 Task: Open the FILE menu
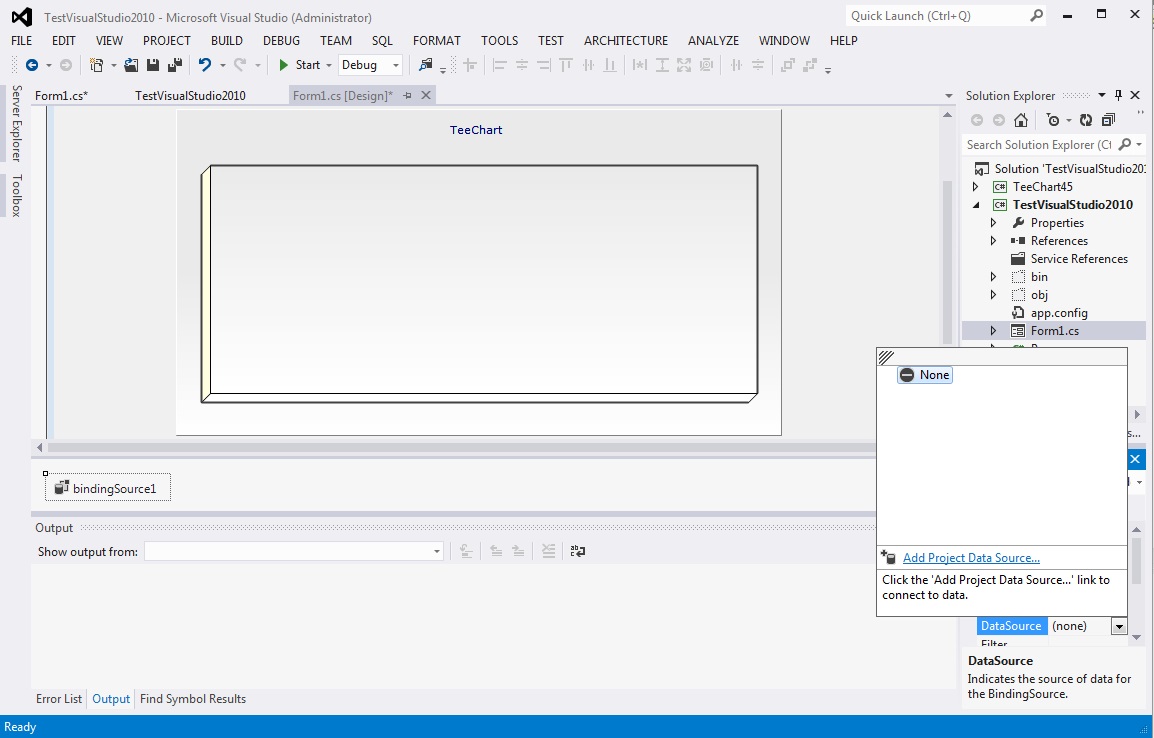click(21, 40)
